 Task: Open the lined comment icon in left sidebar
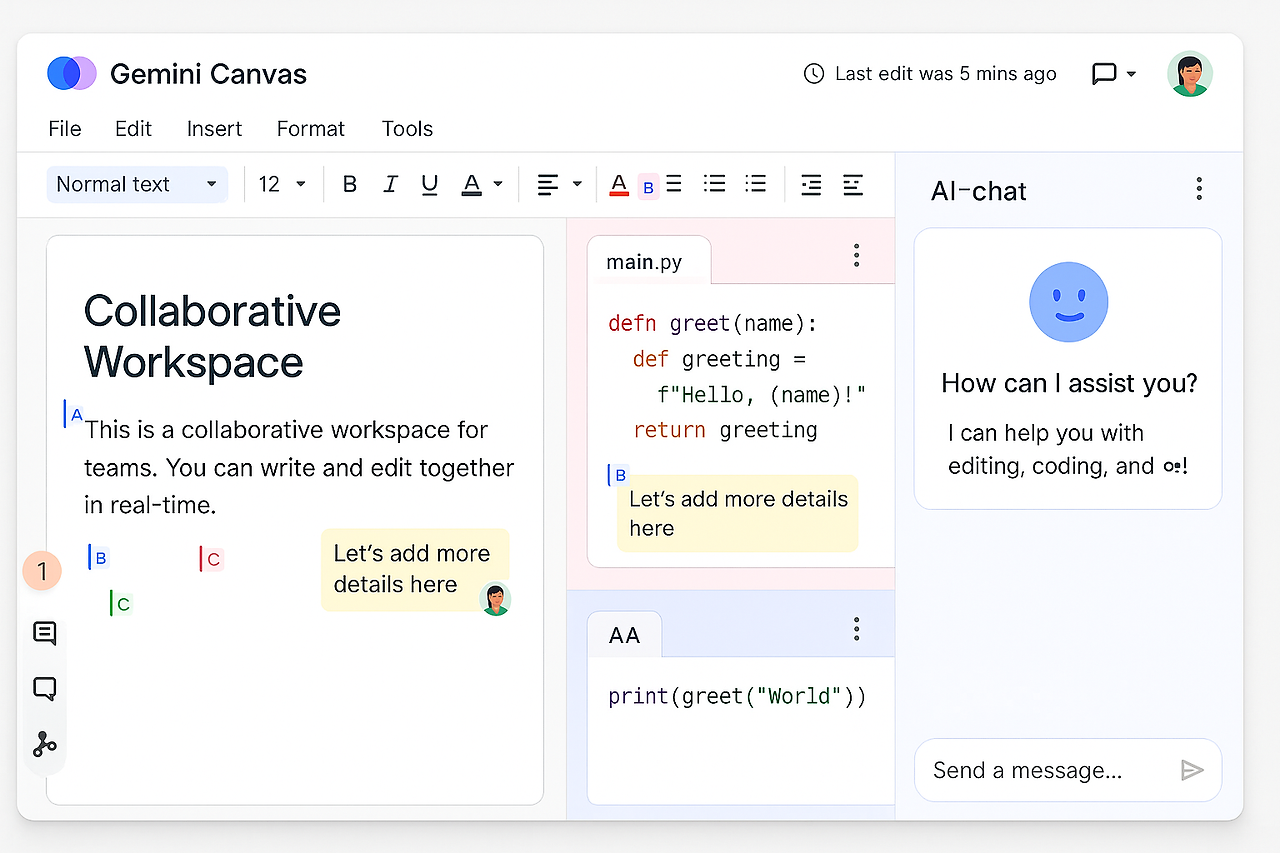point(44,633)
